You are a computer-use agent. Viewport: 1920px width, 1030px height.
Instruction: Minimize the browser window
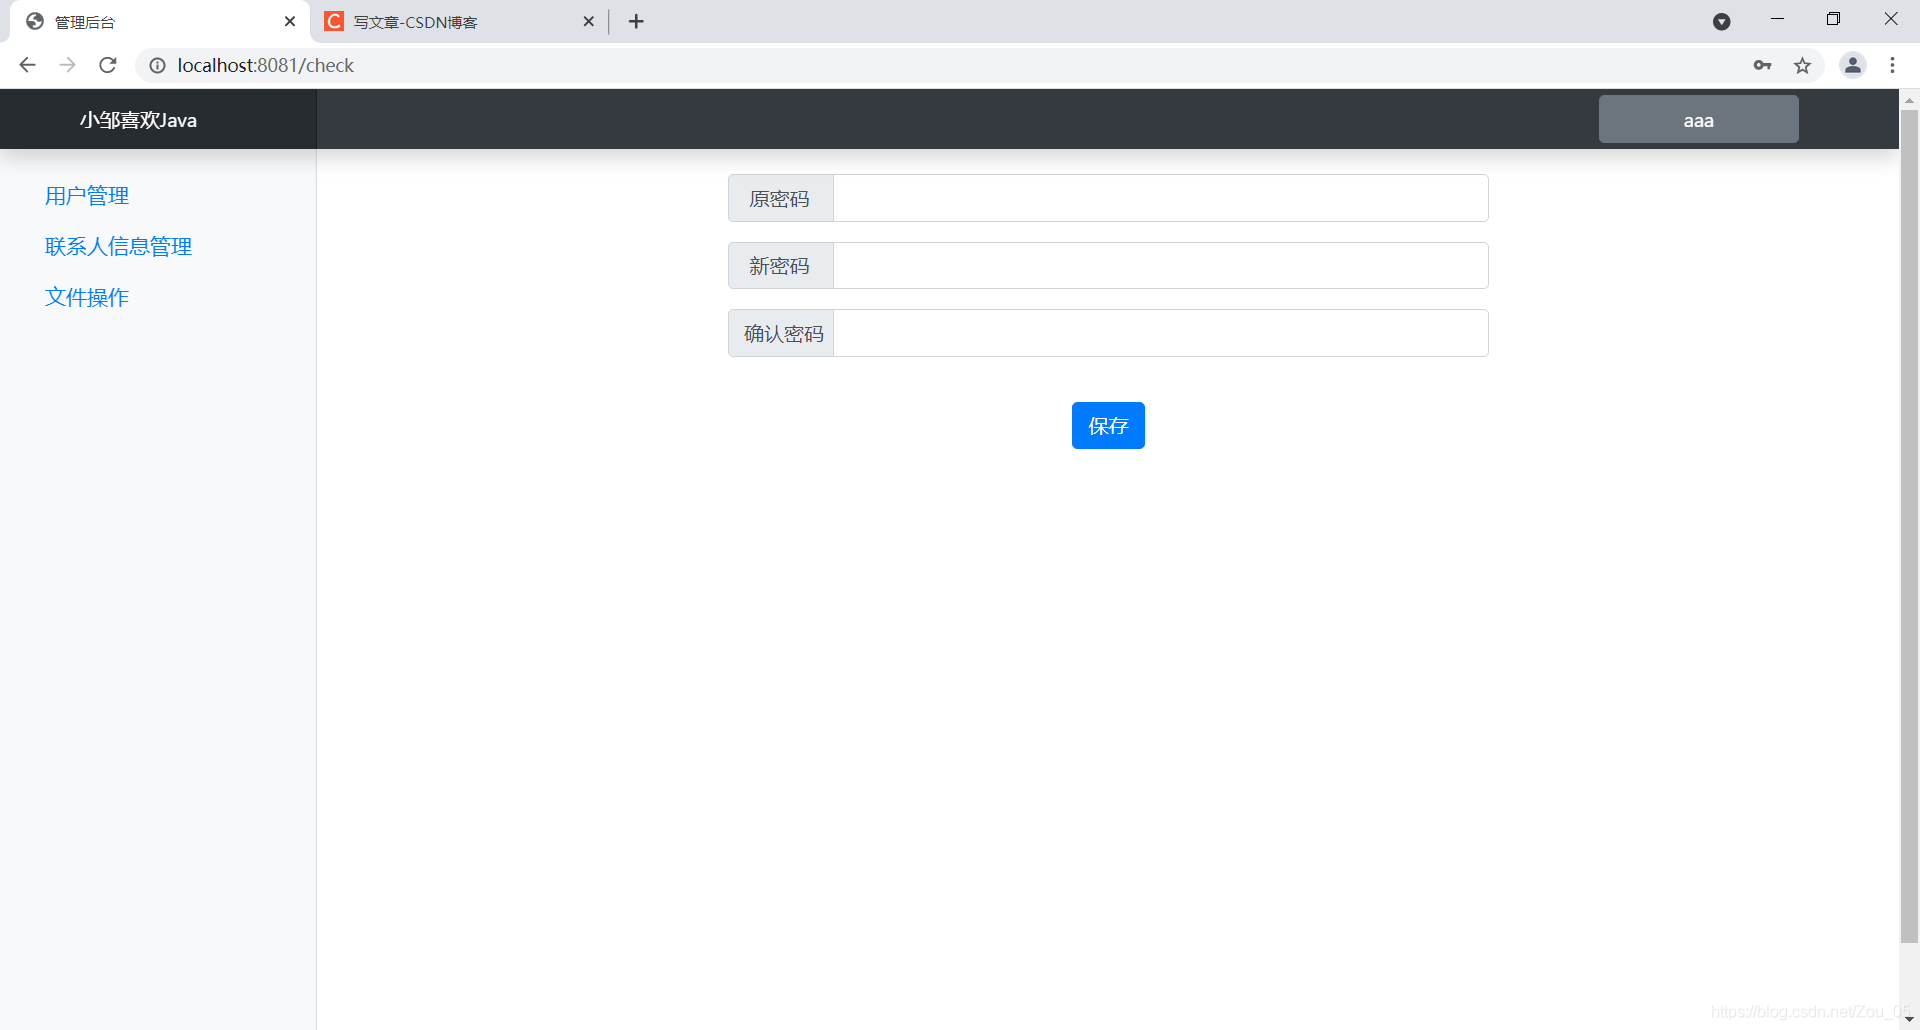[1777, 19]
